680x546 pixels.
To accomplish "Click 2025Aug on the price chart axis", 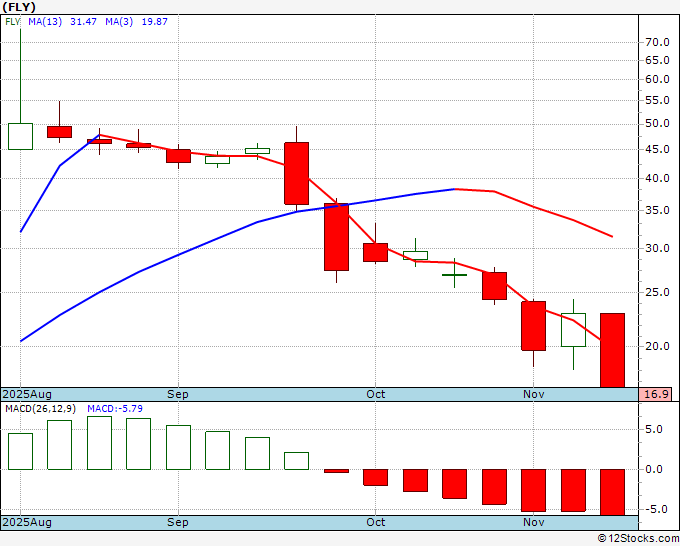I will tap(27, 394).
